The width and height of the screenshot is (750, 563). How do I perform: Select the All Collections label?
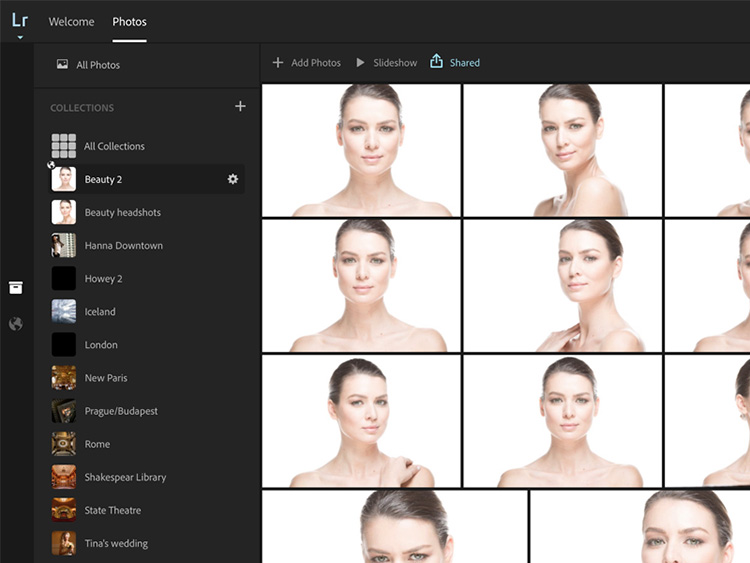tap(114, 146)
